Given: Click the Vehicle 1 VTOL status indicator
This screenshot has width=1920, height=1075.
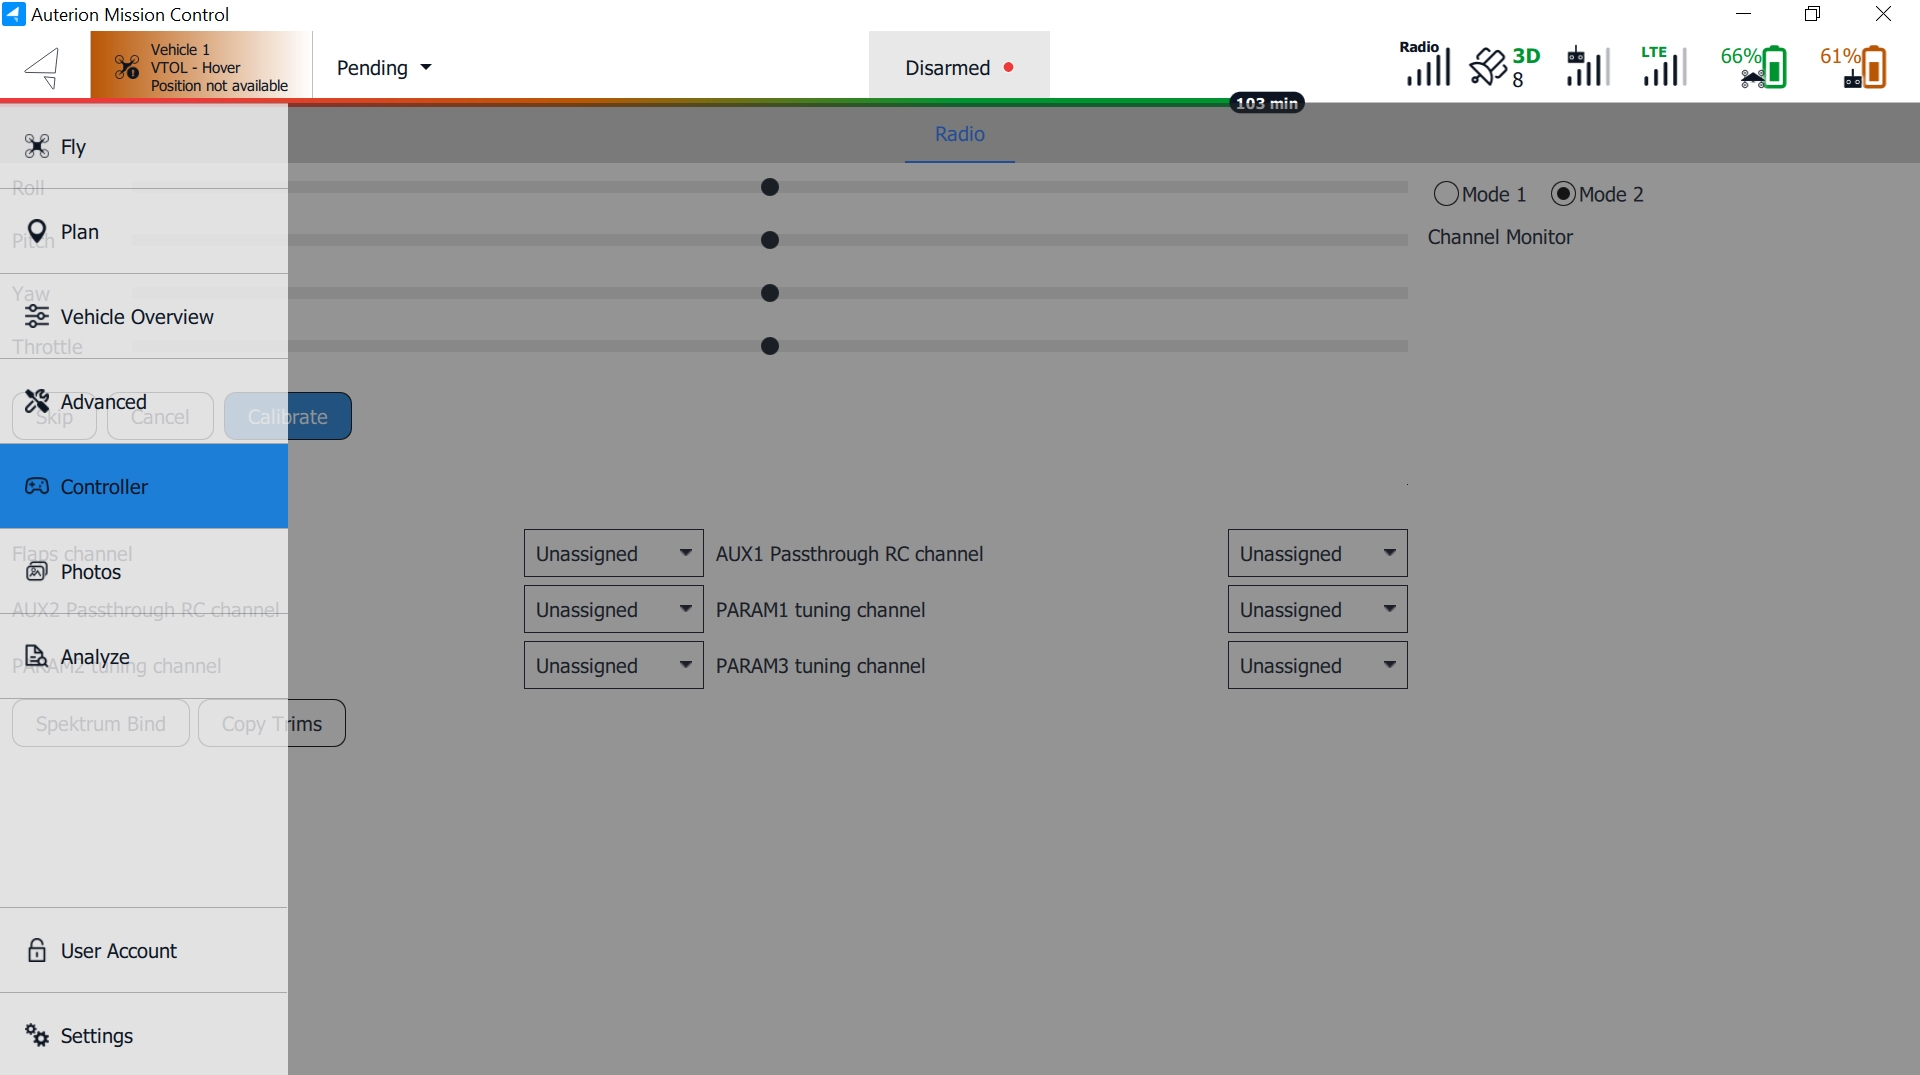Looking at the screenshot, I should (201, 67).
